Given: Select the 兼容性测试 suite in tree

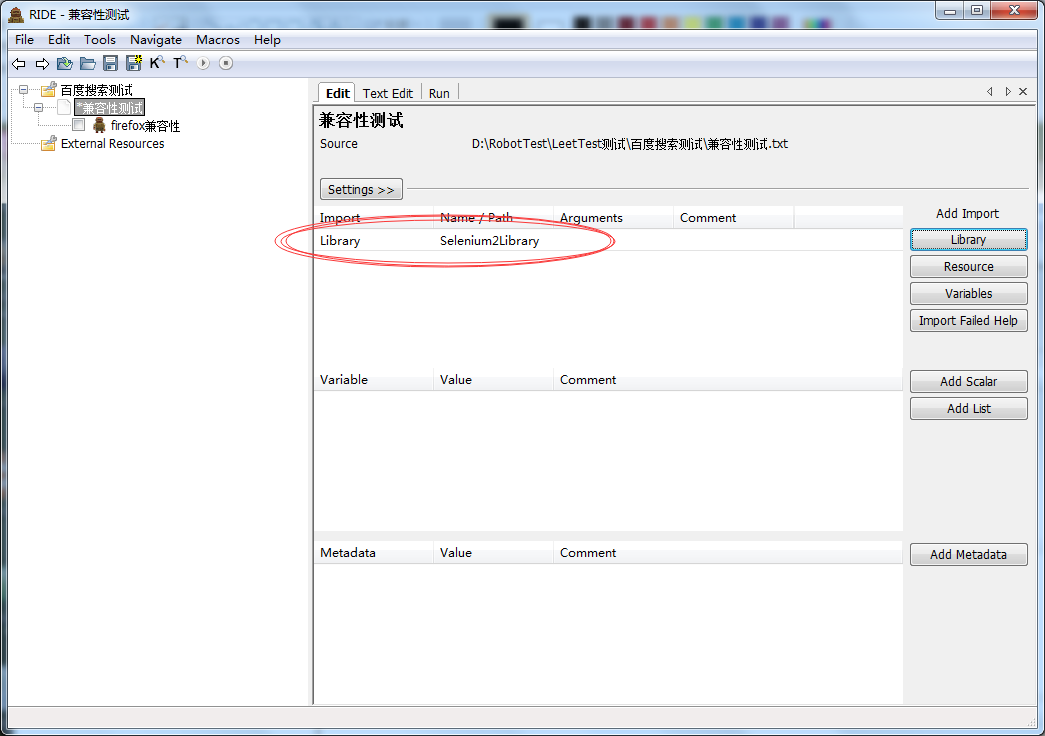Looking at the screenshot, I should click(110, 107).
